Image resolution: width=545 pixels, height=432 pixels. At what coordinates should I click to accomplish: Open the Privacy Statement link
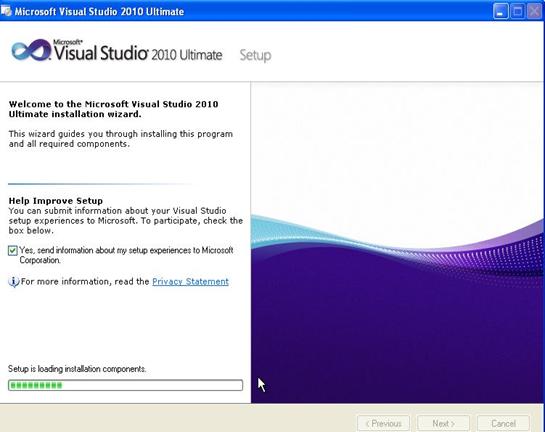(190, 282)
